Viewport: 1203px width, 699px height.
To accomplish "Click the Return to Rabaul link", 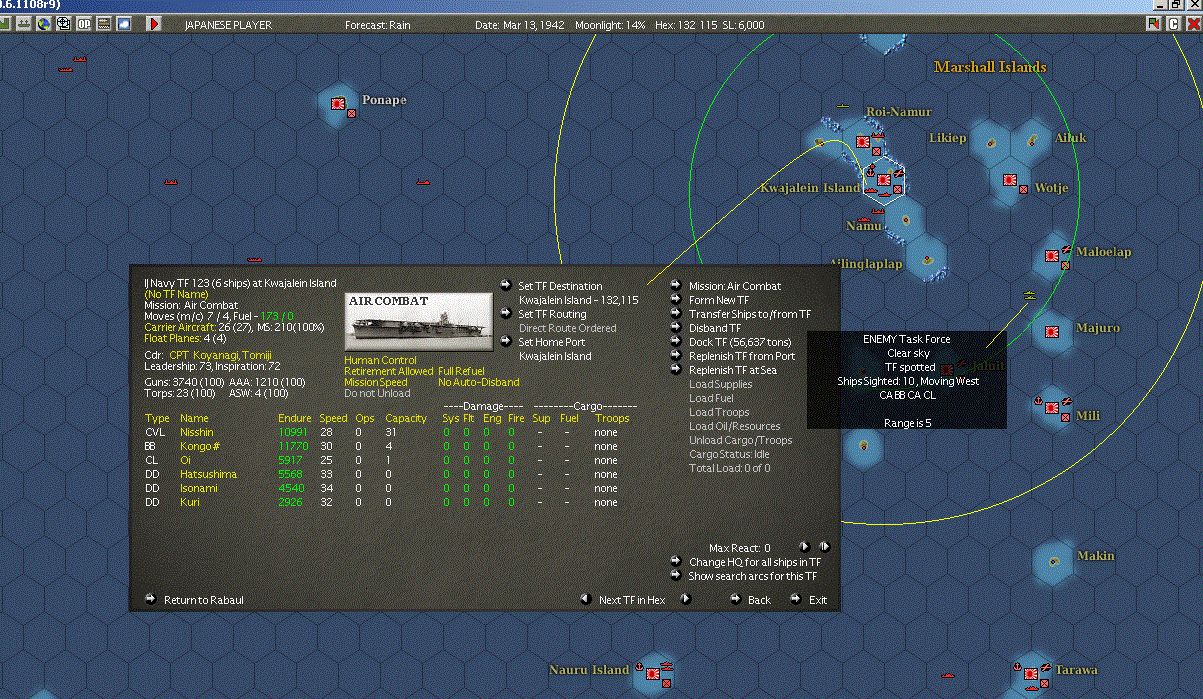I will [x=204, y=600].
